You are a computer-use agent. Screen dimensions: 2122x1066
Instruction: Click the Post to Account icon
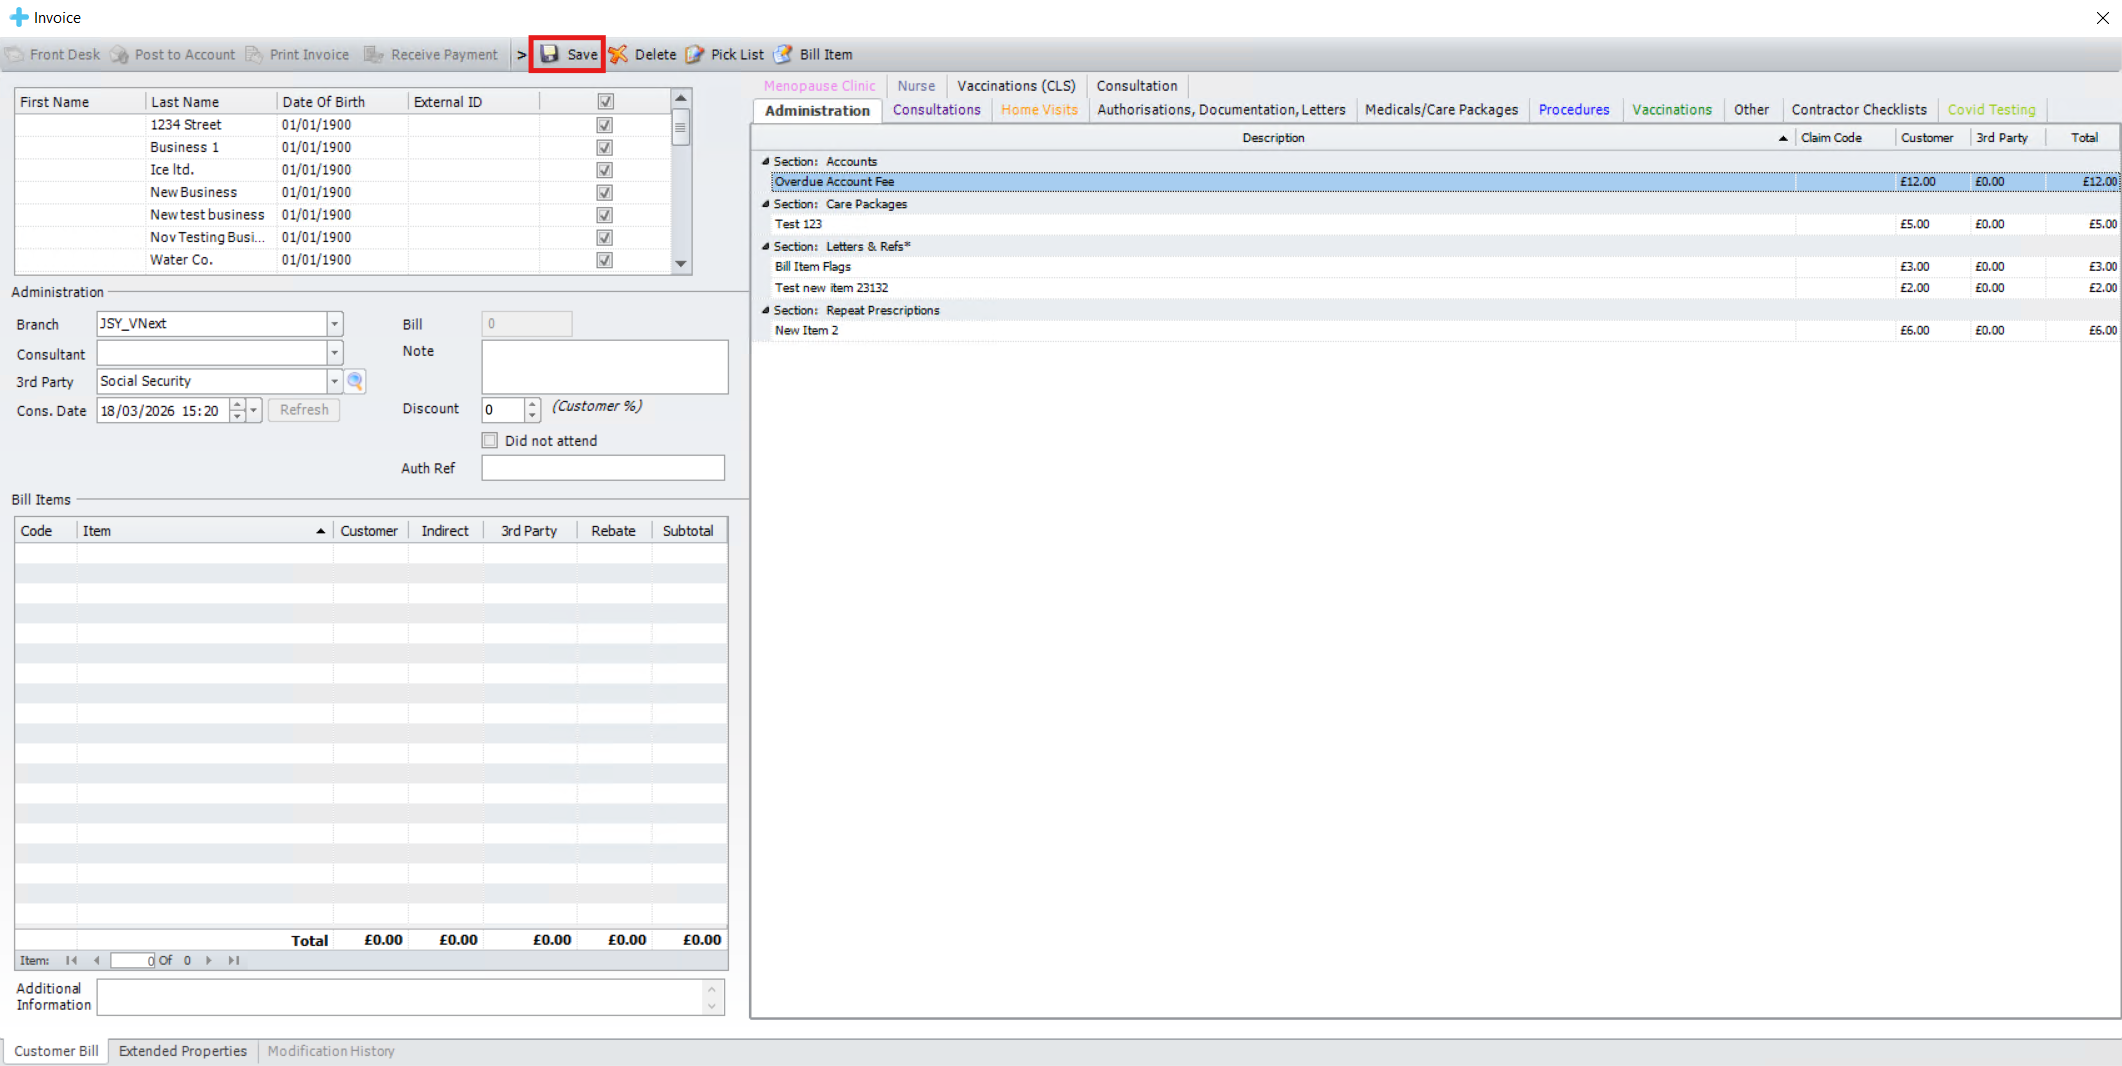point(120,54)
